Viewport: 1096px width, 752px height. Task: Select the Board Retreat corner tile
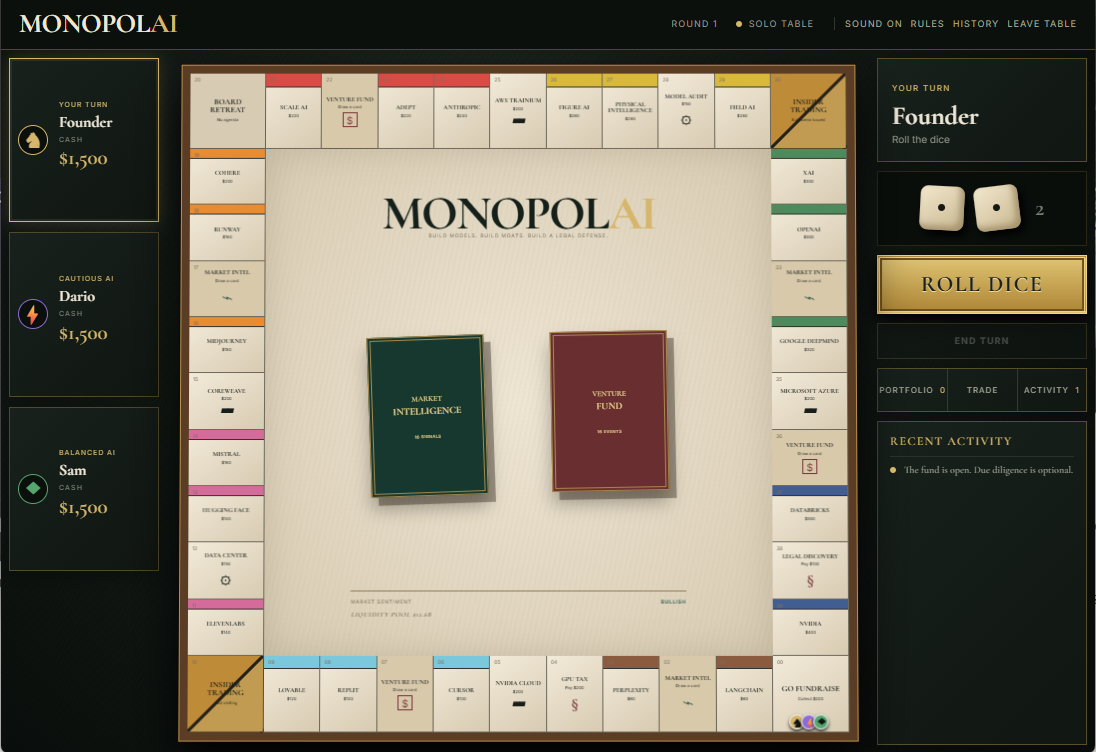click(227, 110)
